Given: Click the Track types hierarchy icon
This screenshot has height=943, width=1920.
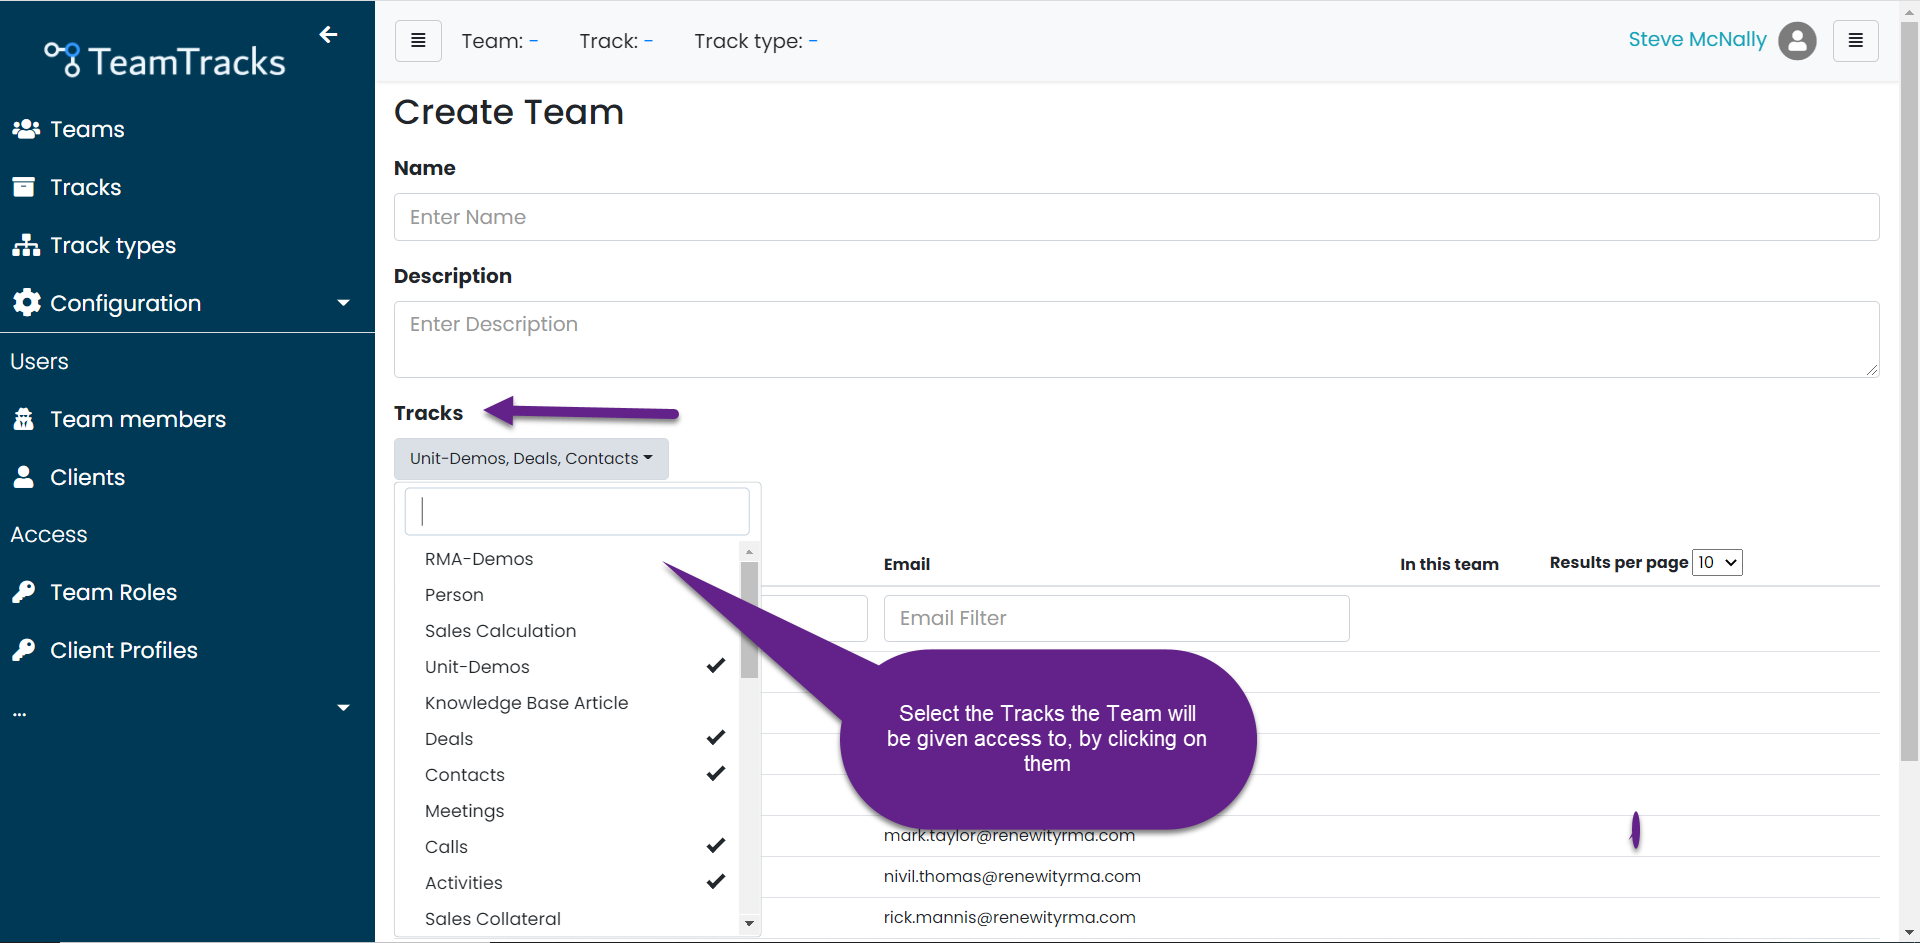Looking at the screenshot, I should point(26,245).
